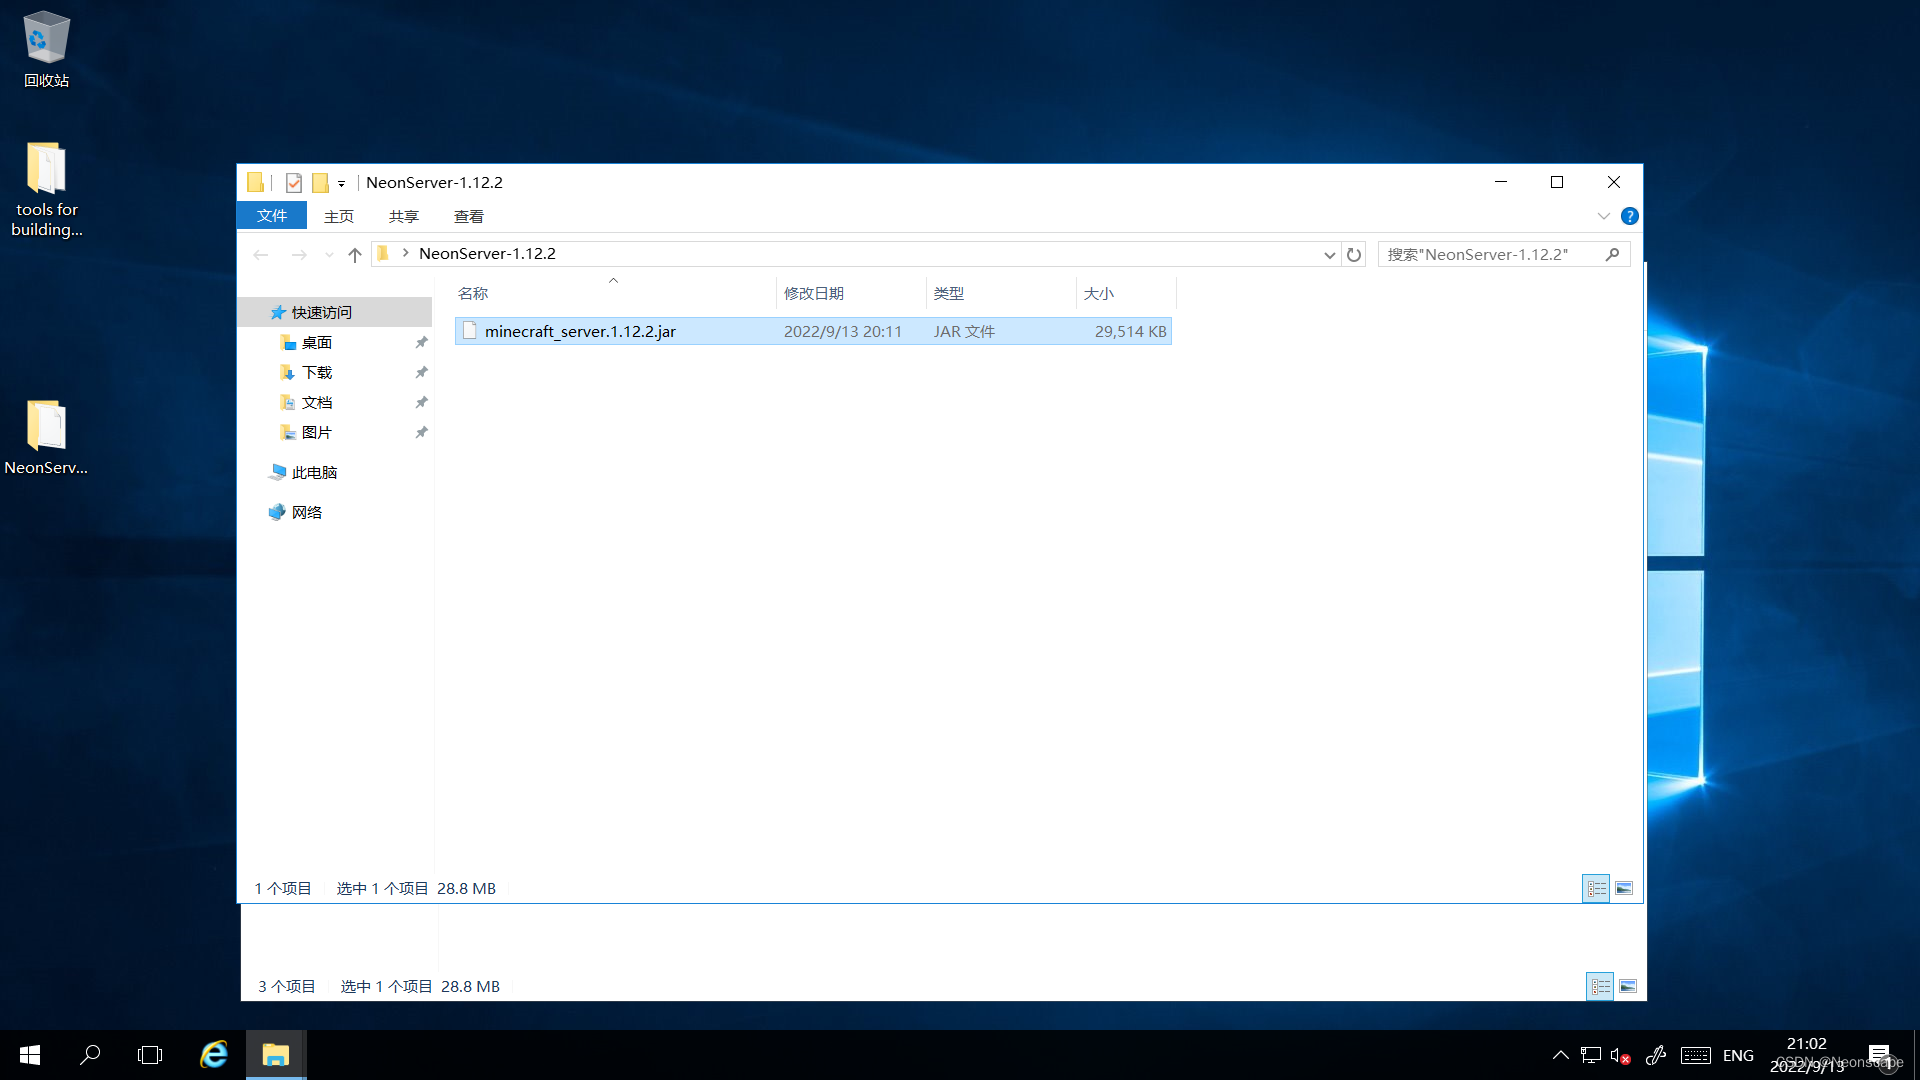Screen dimensions: 1920x1080
Task: Open the 查看 ribbon tab
Action: [x=468, y=217]
